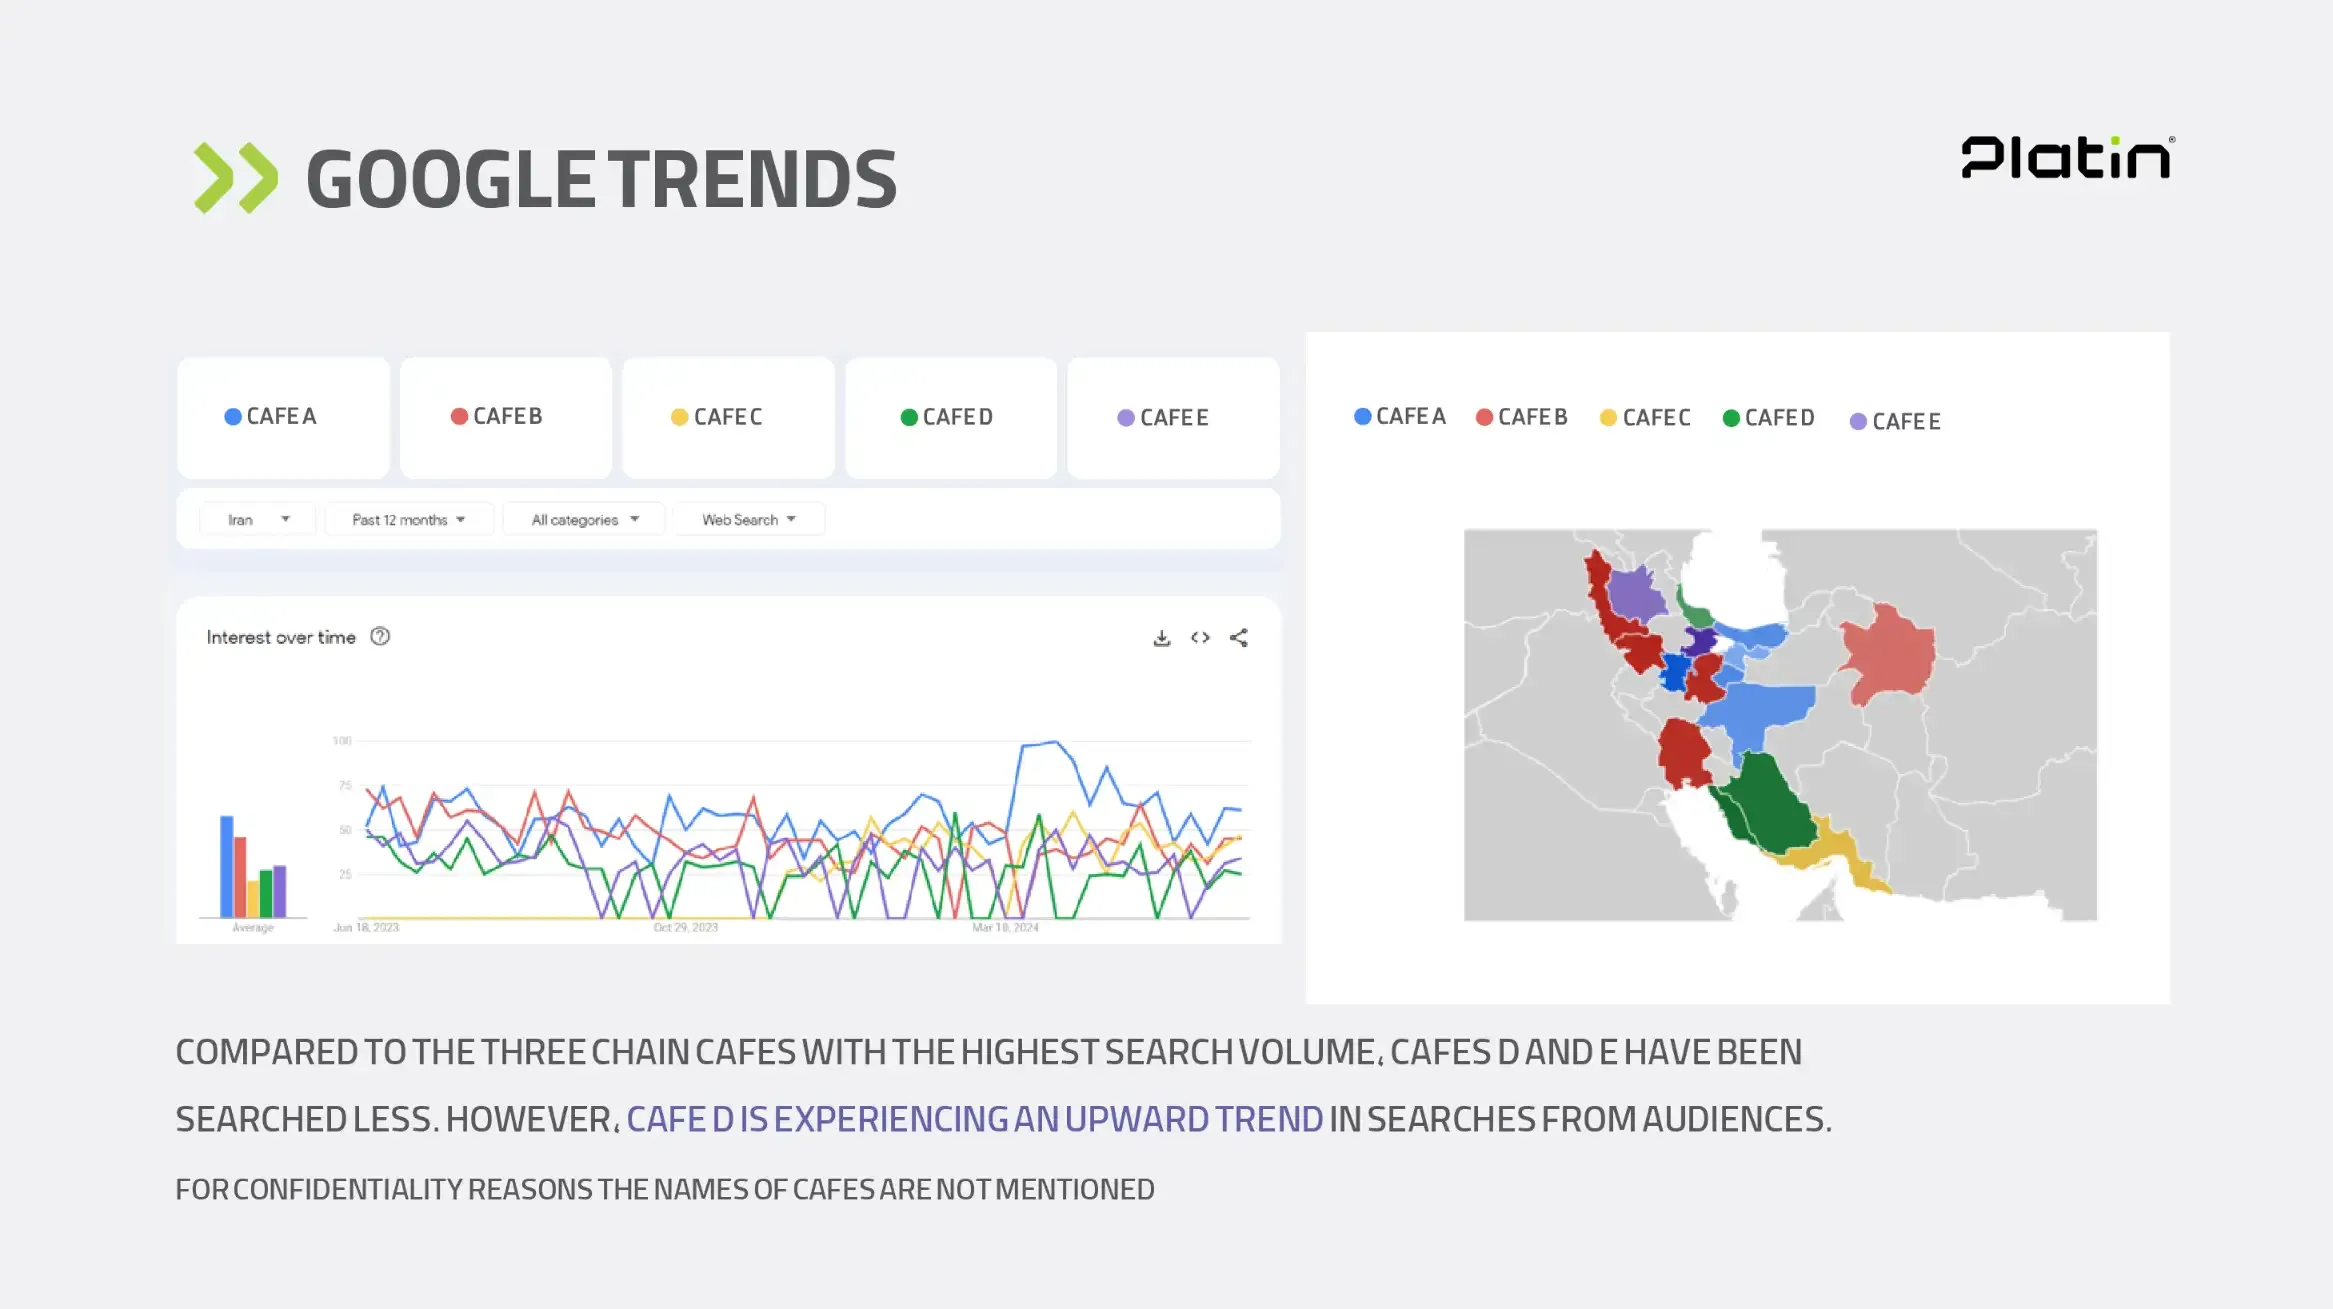Click the download icon in Interest over time
Screen dimensions: 2333x1309
pos(1161,638)
